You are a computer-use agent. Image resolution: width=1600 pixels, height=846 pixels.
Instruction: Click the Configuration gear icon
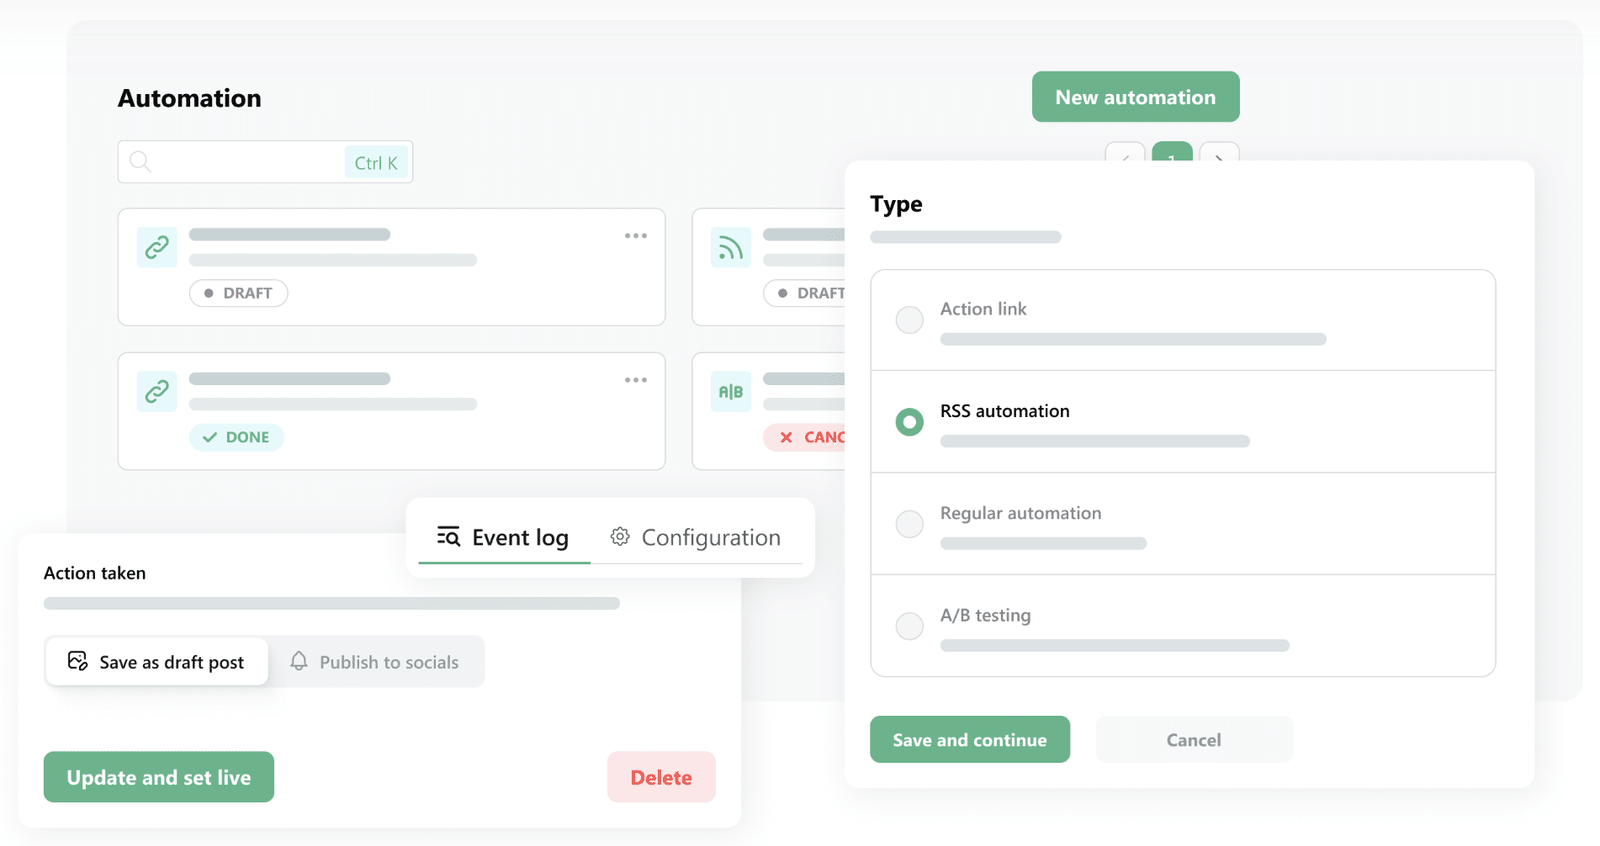(x=620, y=537)
